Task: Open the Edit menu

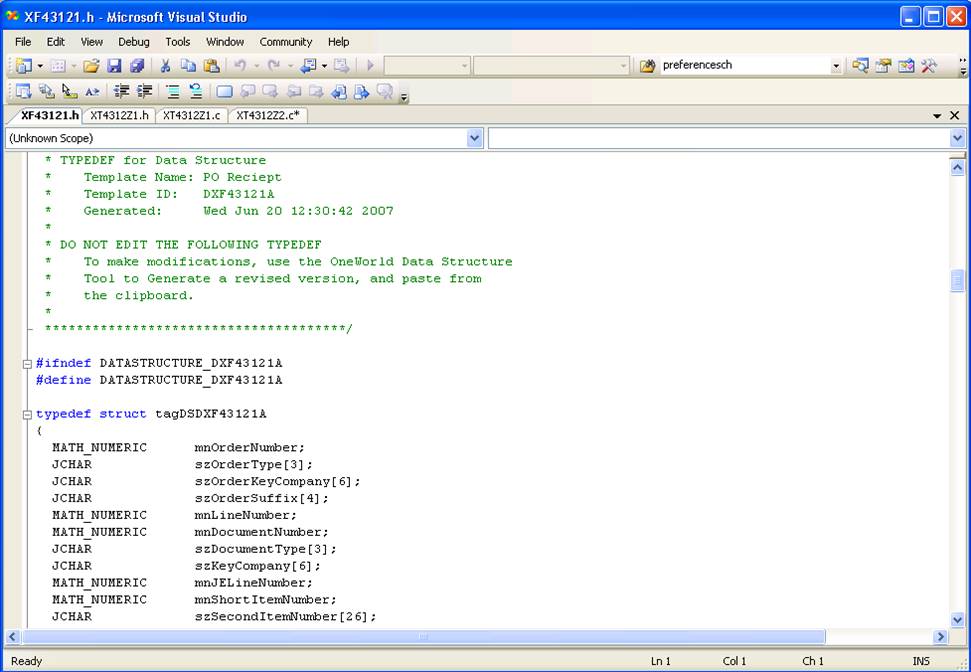Action: (x=56, y=42)
